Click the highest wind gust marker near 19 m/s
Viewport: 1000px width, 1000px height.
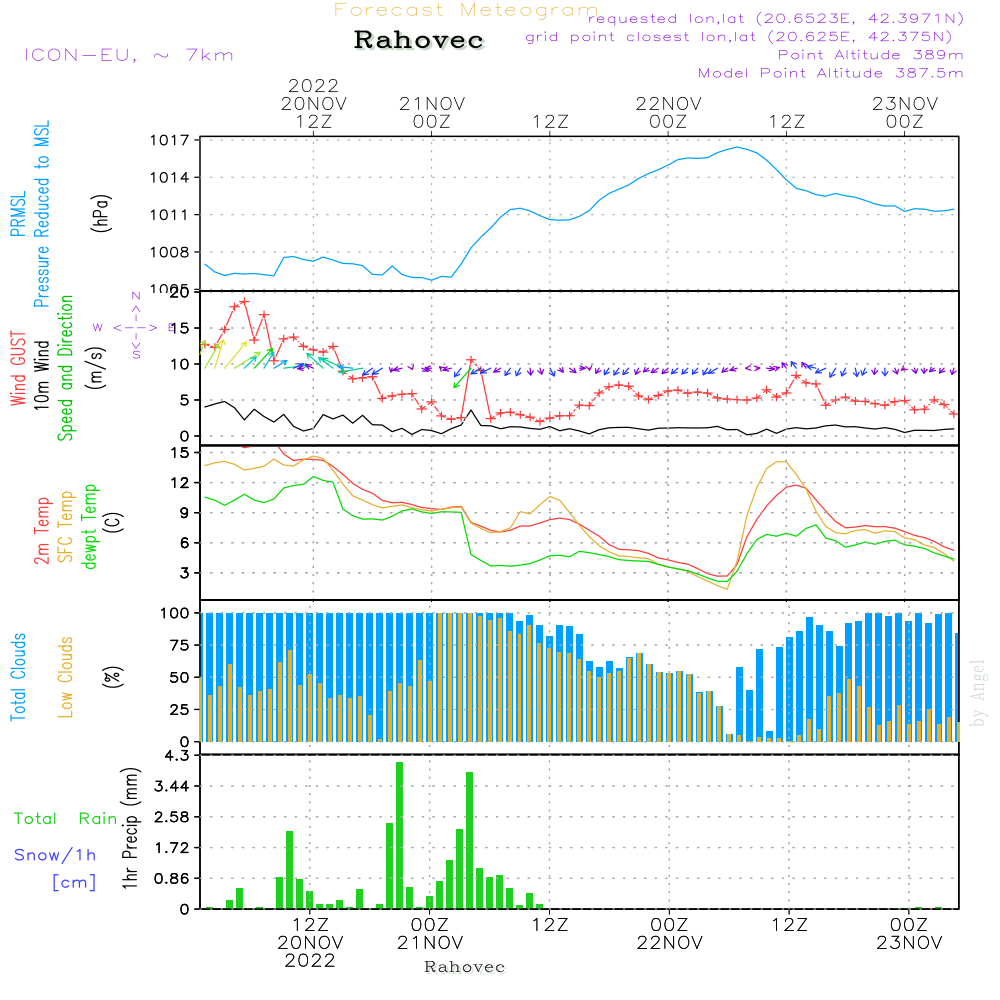244,302
